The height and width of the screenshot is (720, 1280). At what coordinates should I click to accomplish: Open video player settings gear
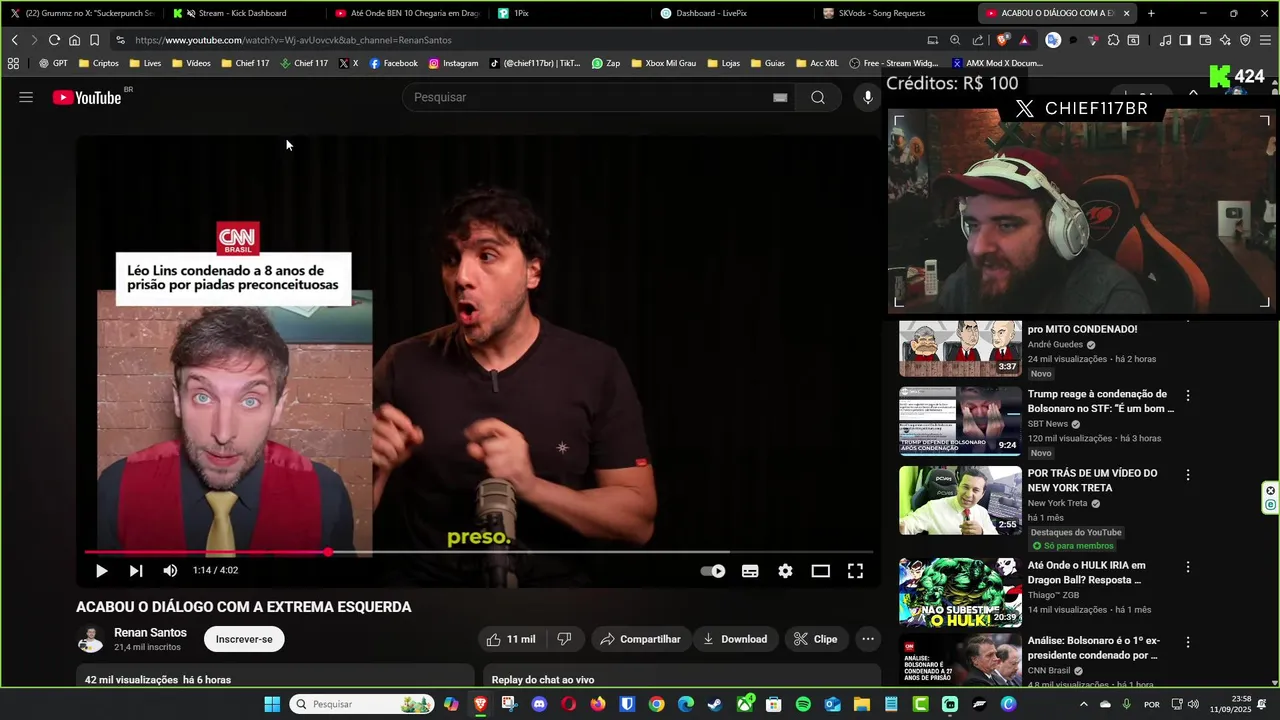click(785, 571)
